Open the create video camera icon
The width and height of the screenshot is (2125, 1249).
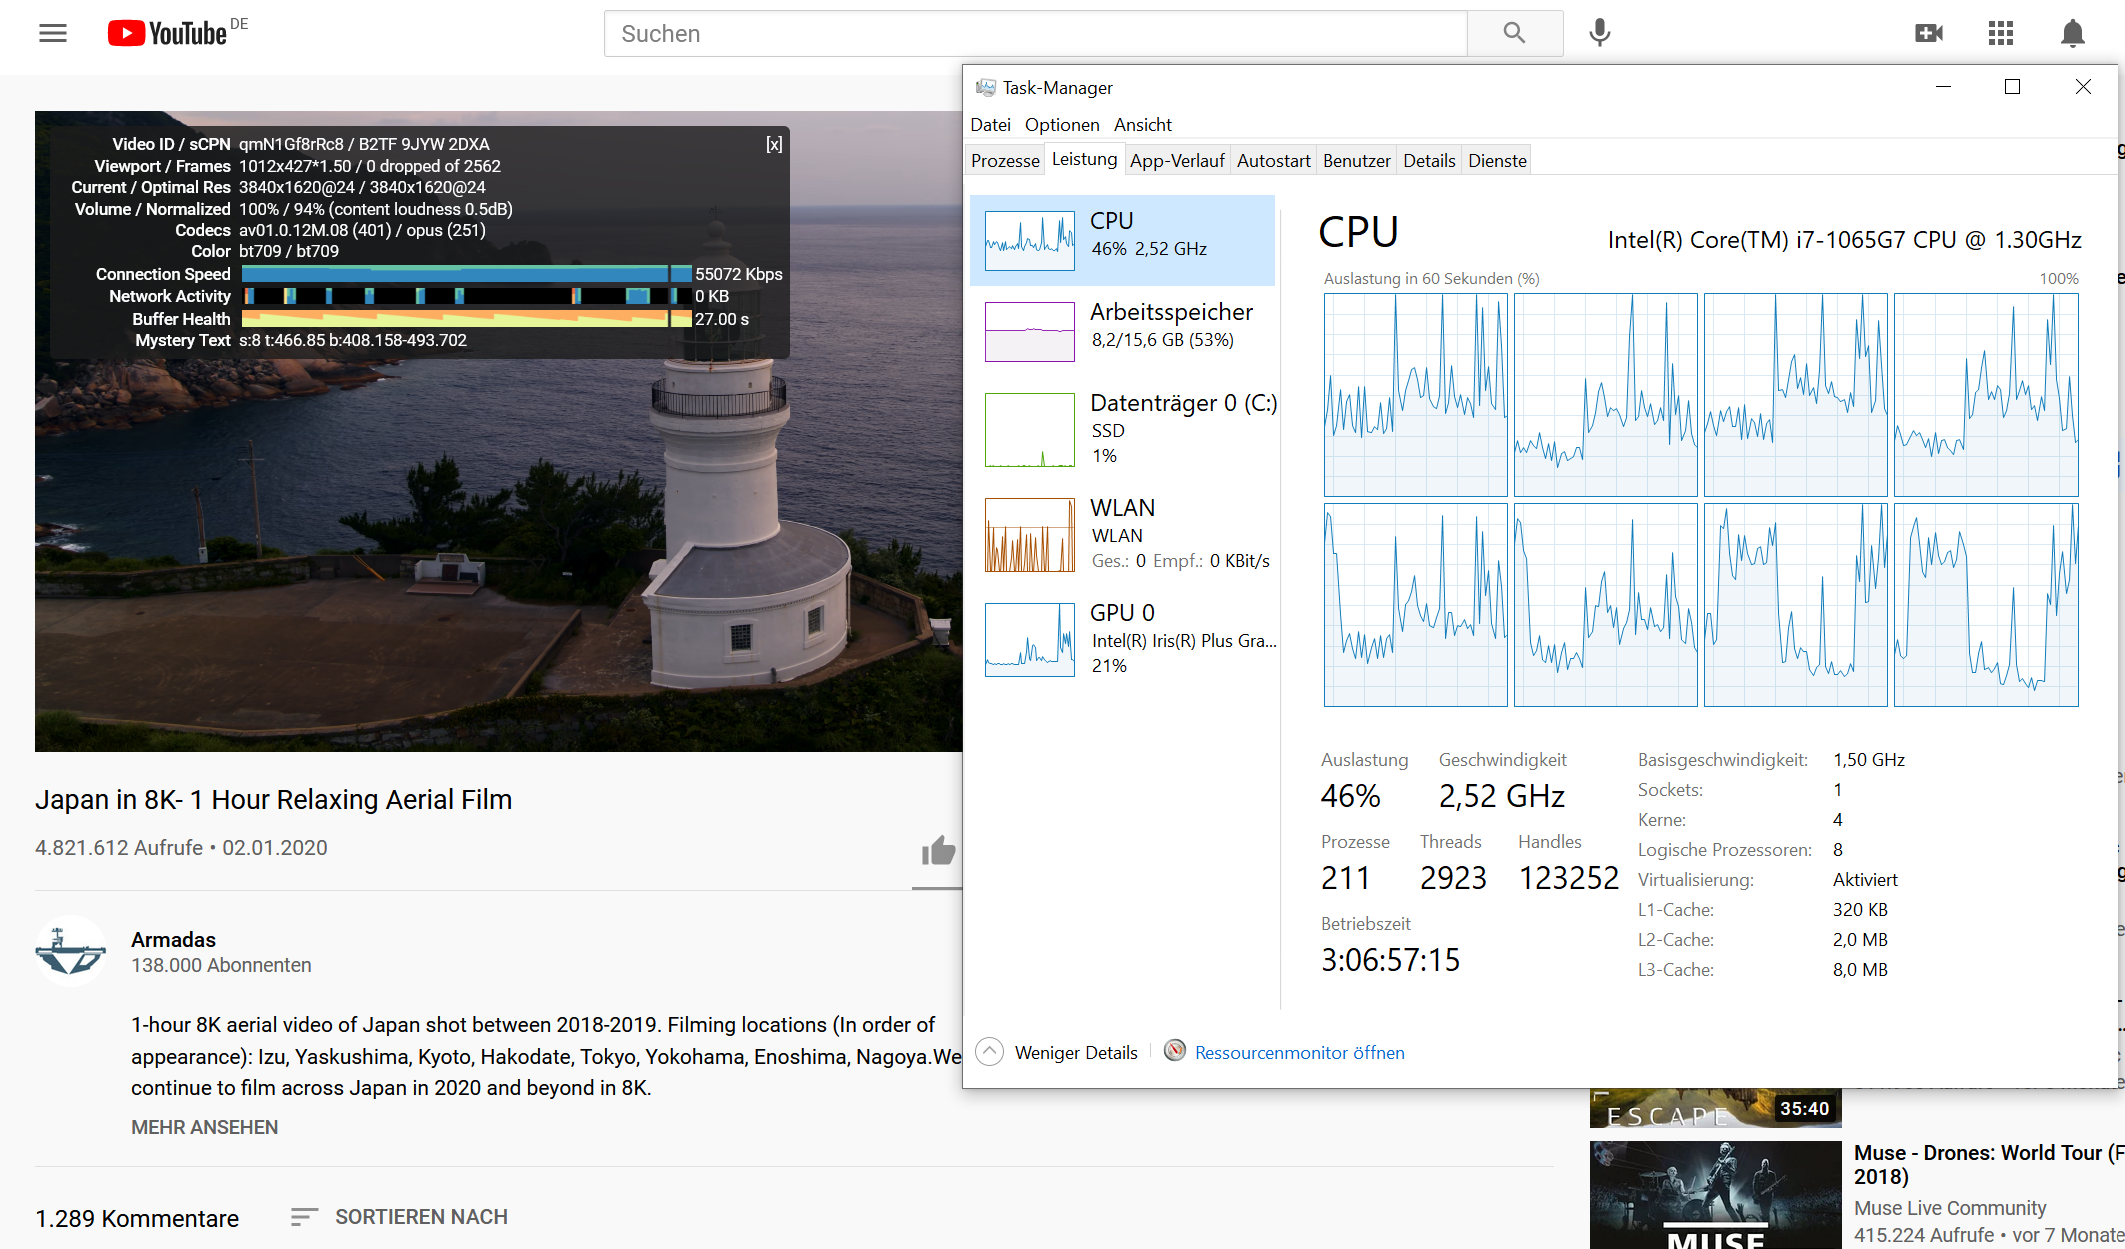pos(1929,33)
